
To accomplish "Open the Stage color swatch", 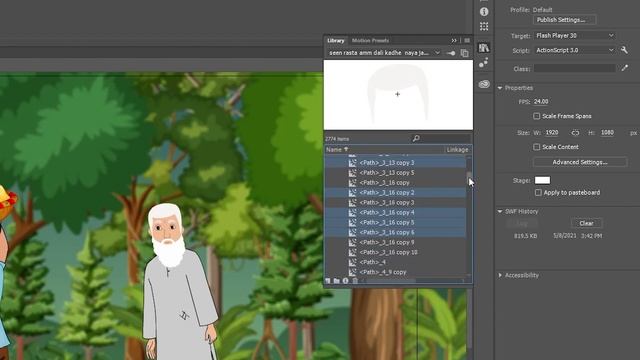I will 542,180.
